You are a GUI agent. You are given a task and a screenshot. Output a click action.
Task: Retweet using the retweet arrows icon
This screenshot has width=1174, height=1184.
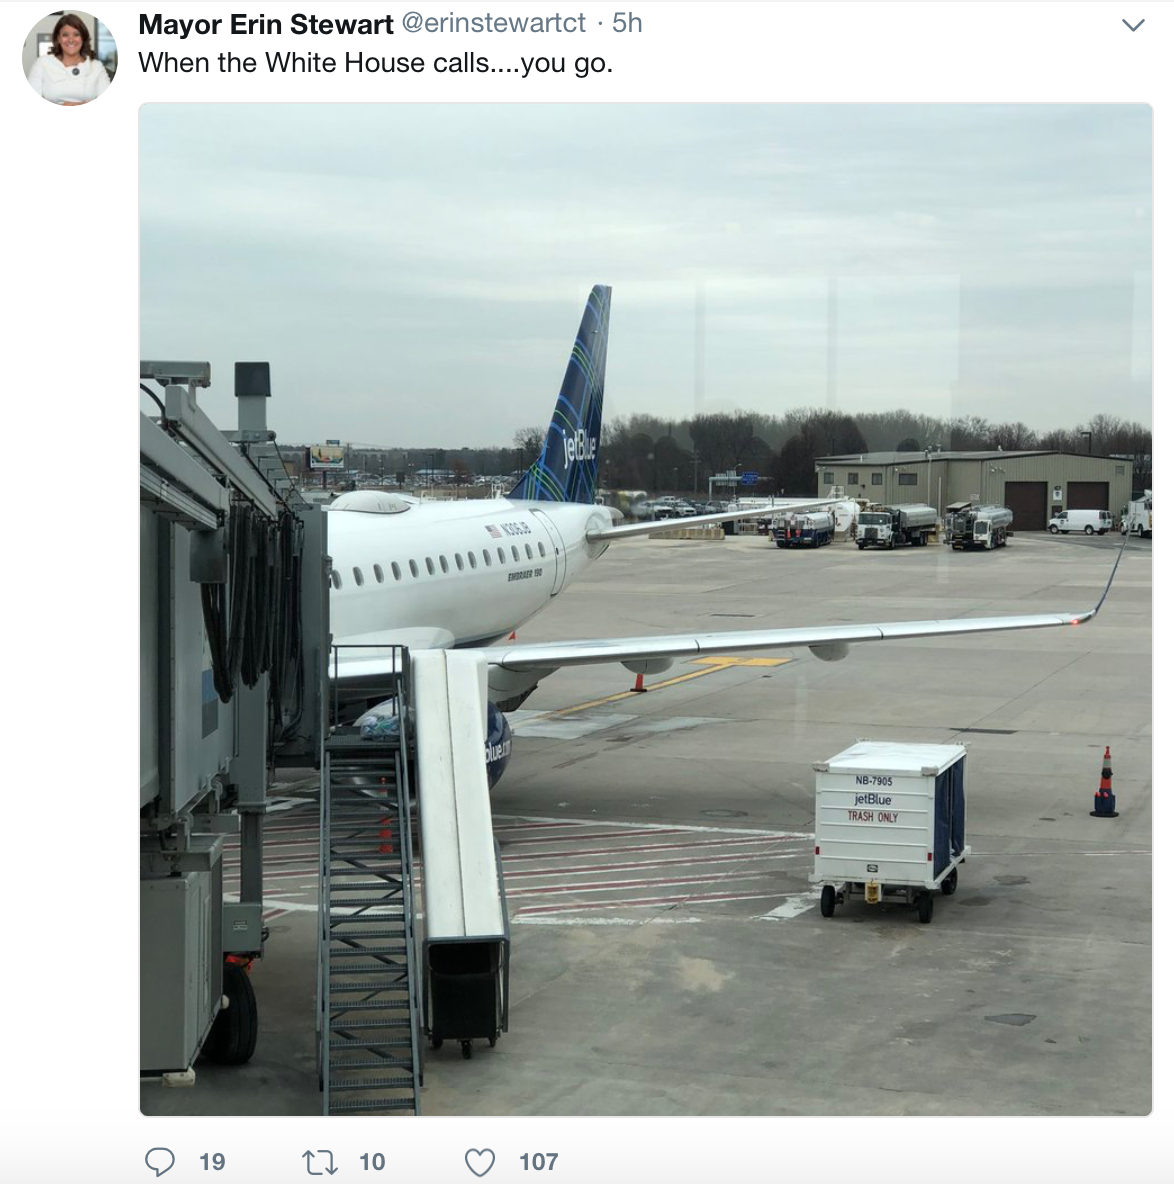pos(319,1162)
